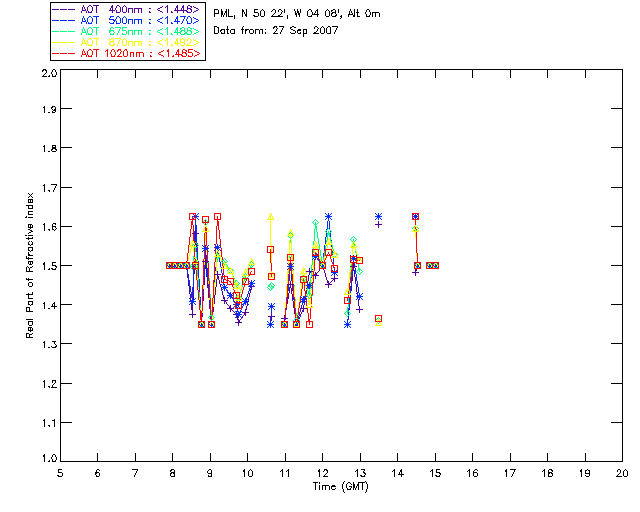Click the red AOT 1020nm legend entry
Screen dimensions: 640x512
pyautogui.click(x=127, y=53)
